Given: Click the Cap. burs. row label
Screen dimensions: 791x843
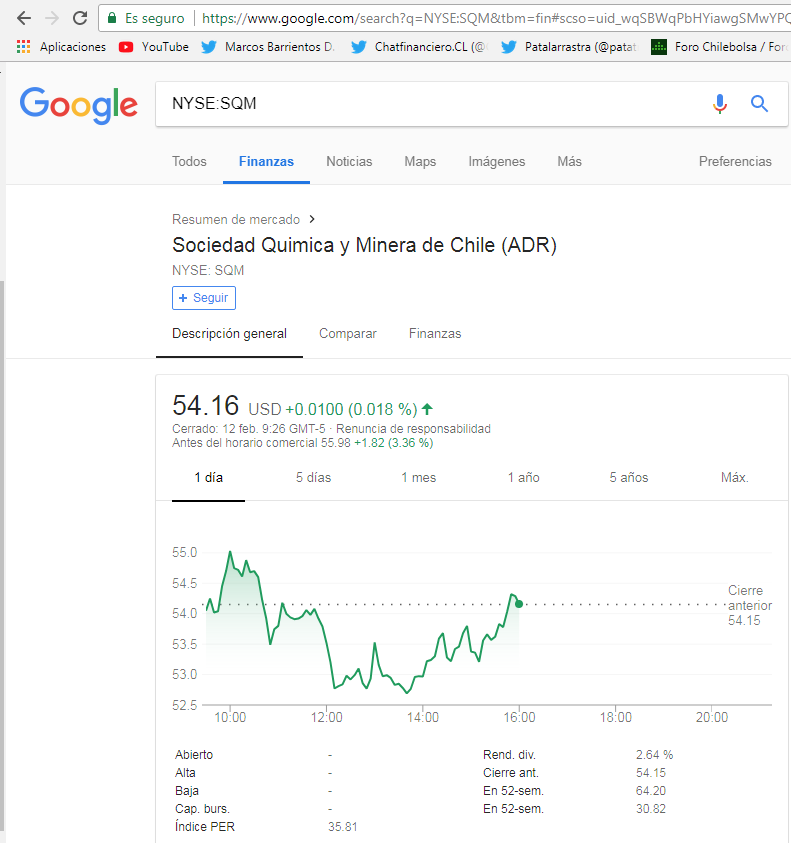Looking at the screenshot, I should click(x=202, y=809).
